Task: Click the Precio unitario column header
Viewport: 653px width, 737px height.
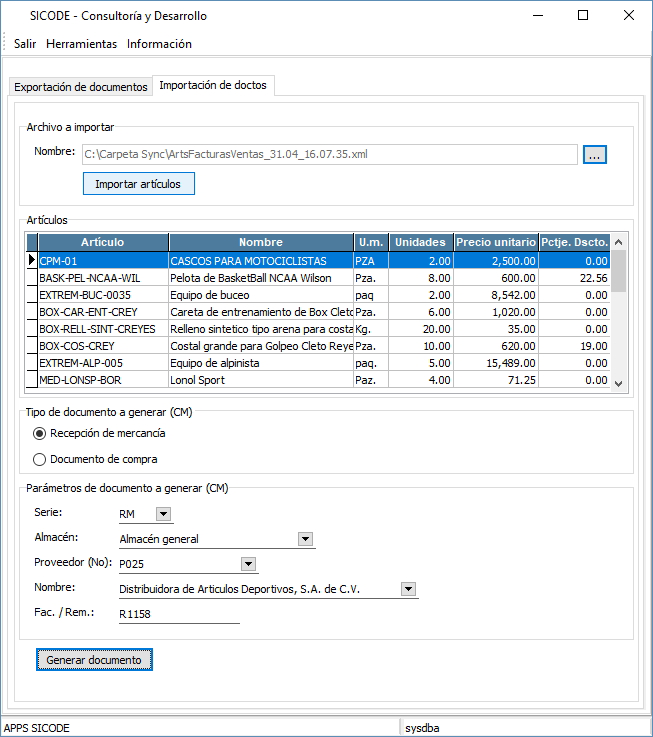Action: pyautogui.click(x=495, y=242)
